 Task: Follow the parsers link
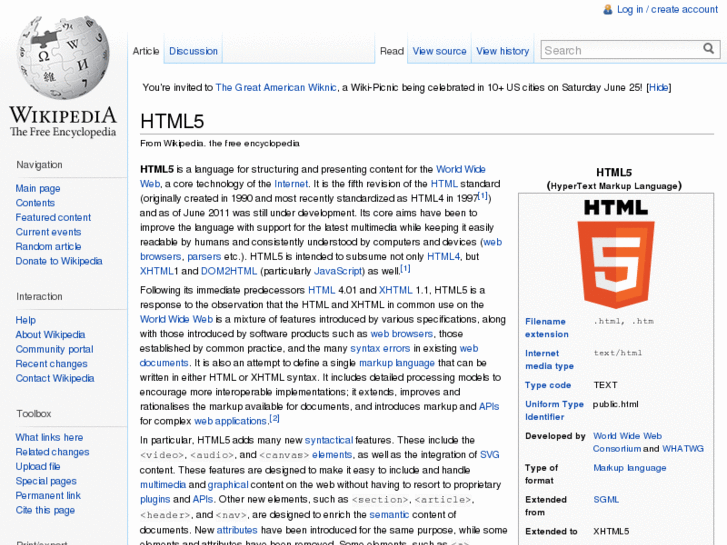[x=204, y=256]
